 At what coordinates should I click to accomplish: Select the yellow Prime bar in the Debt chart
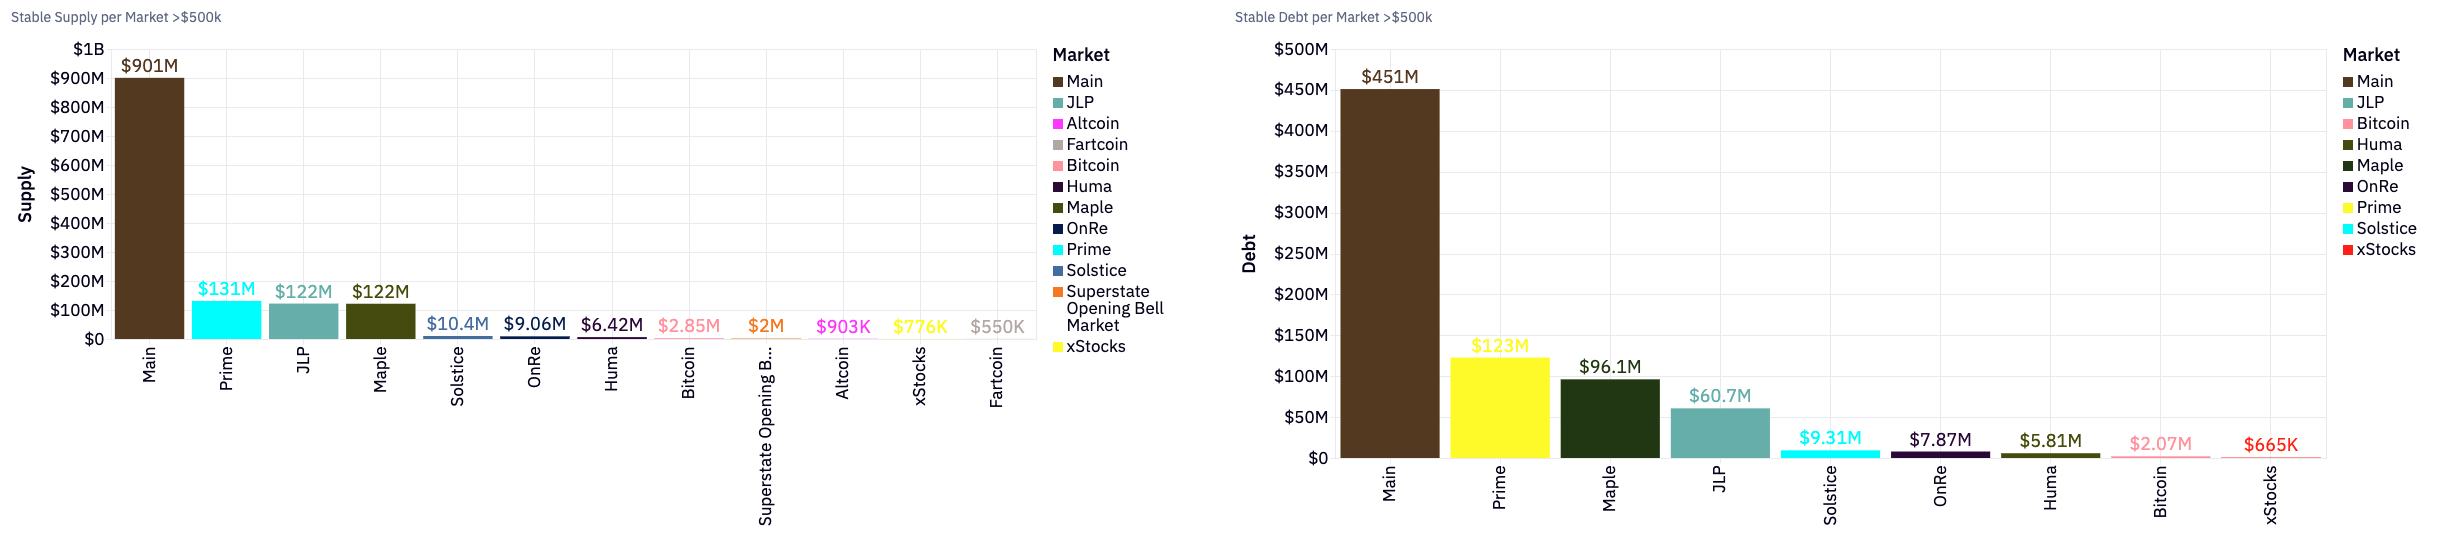1499,407
